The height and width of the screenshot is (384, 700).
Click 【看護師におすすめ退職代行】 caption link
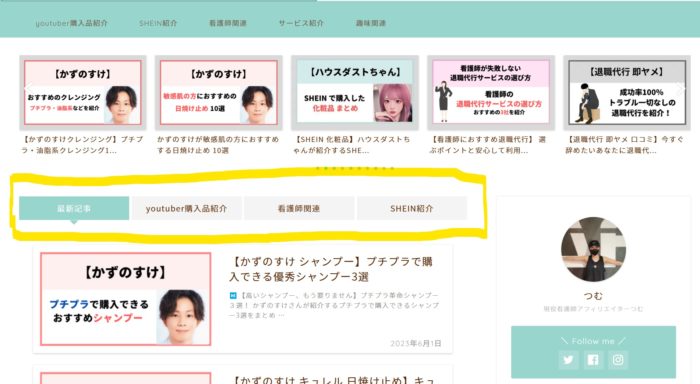[488, 145]
